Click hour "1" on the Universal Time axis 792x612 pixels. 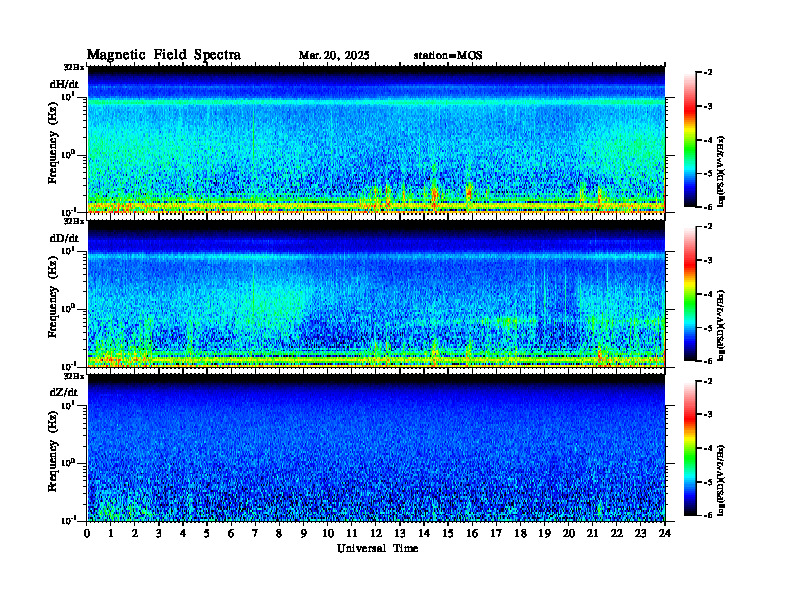[111, 534]
